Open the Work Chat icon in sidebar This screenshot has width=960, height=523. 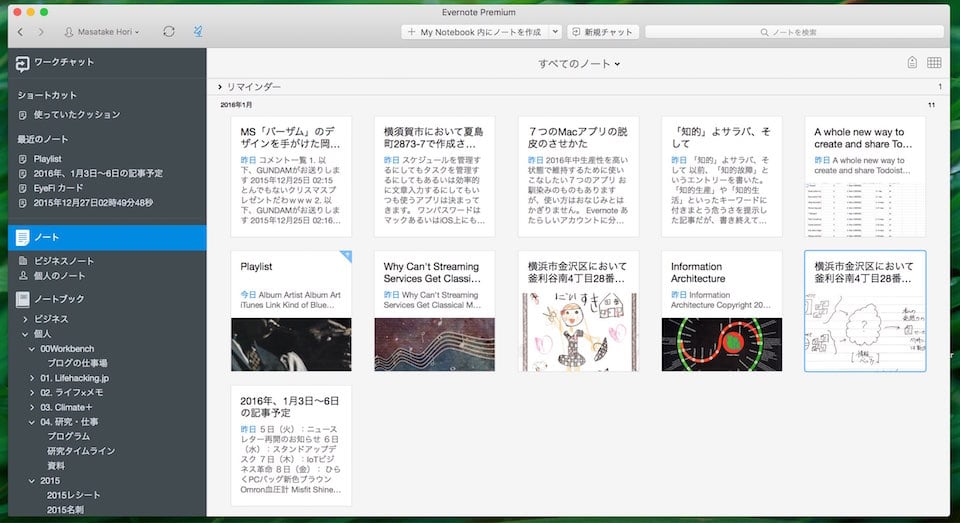coord(23,63)
